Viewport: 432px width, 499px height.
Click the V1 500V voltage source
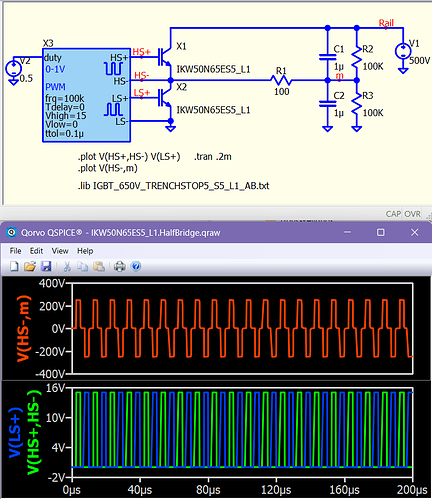pyautogui.click(x=403, y=52)
